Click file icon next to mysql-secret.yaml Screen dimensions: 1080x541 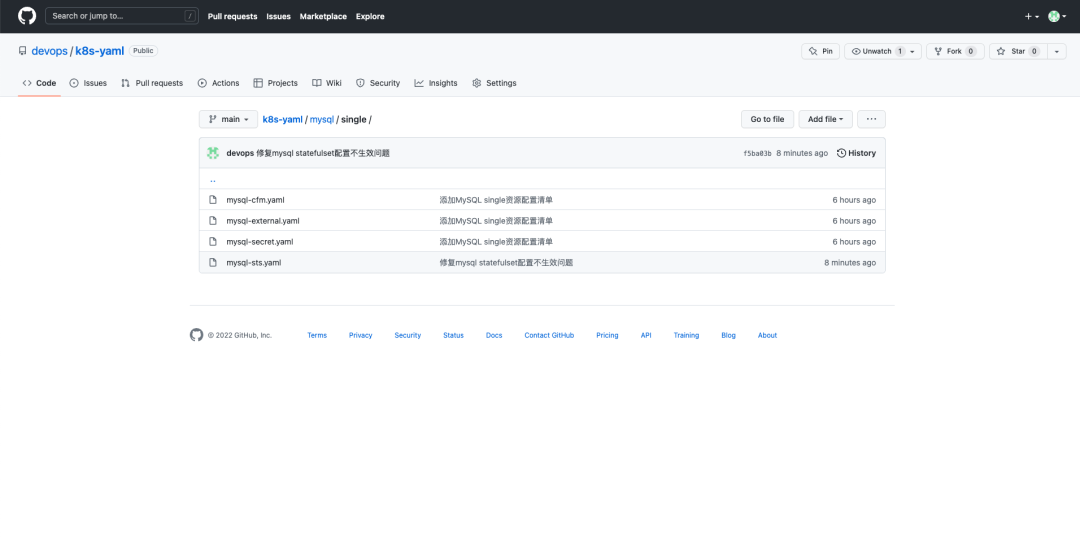[x=213, y=241]
